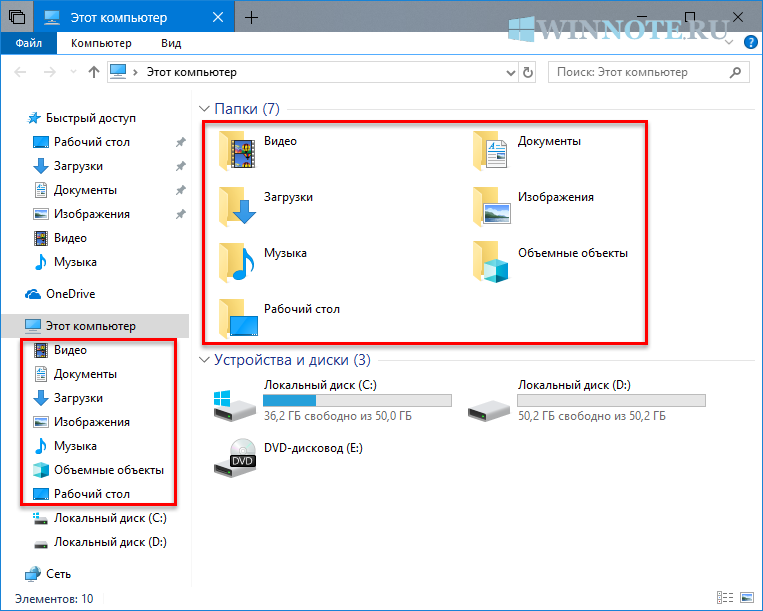Viewport: 763px width, 611px height.
Task: Open Документы under Этот компьютер in sidebar
Action: click(75, 374)
